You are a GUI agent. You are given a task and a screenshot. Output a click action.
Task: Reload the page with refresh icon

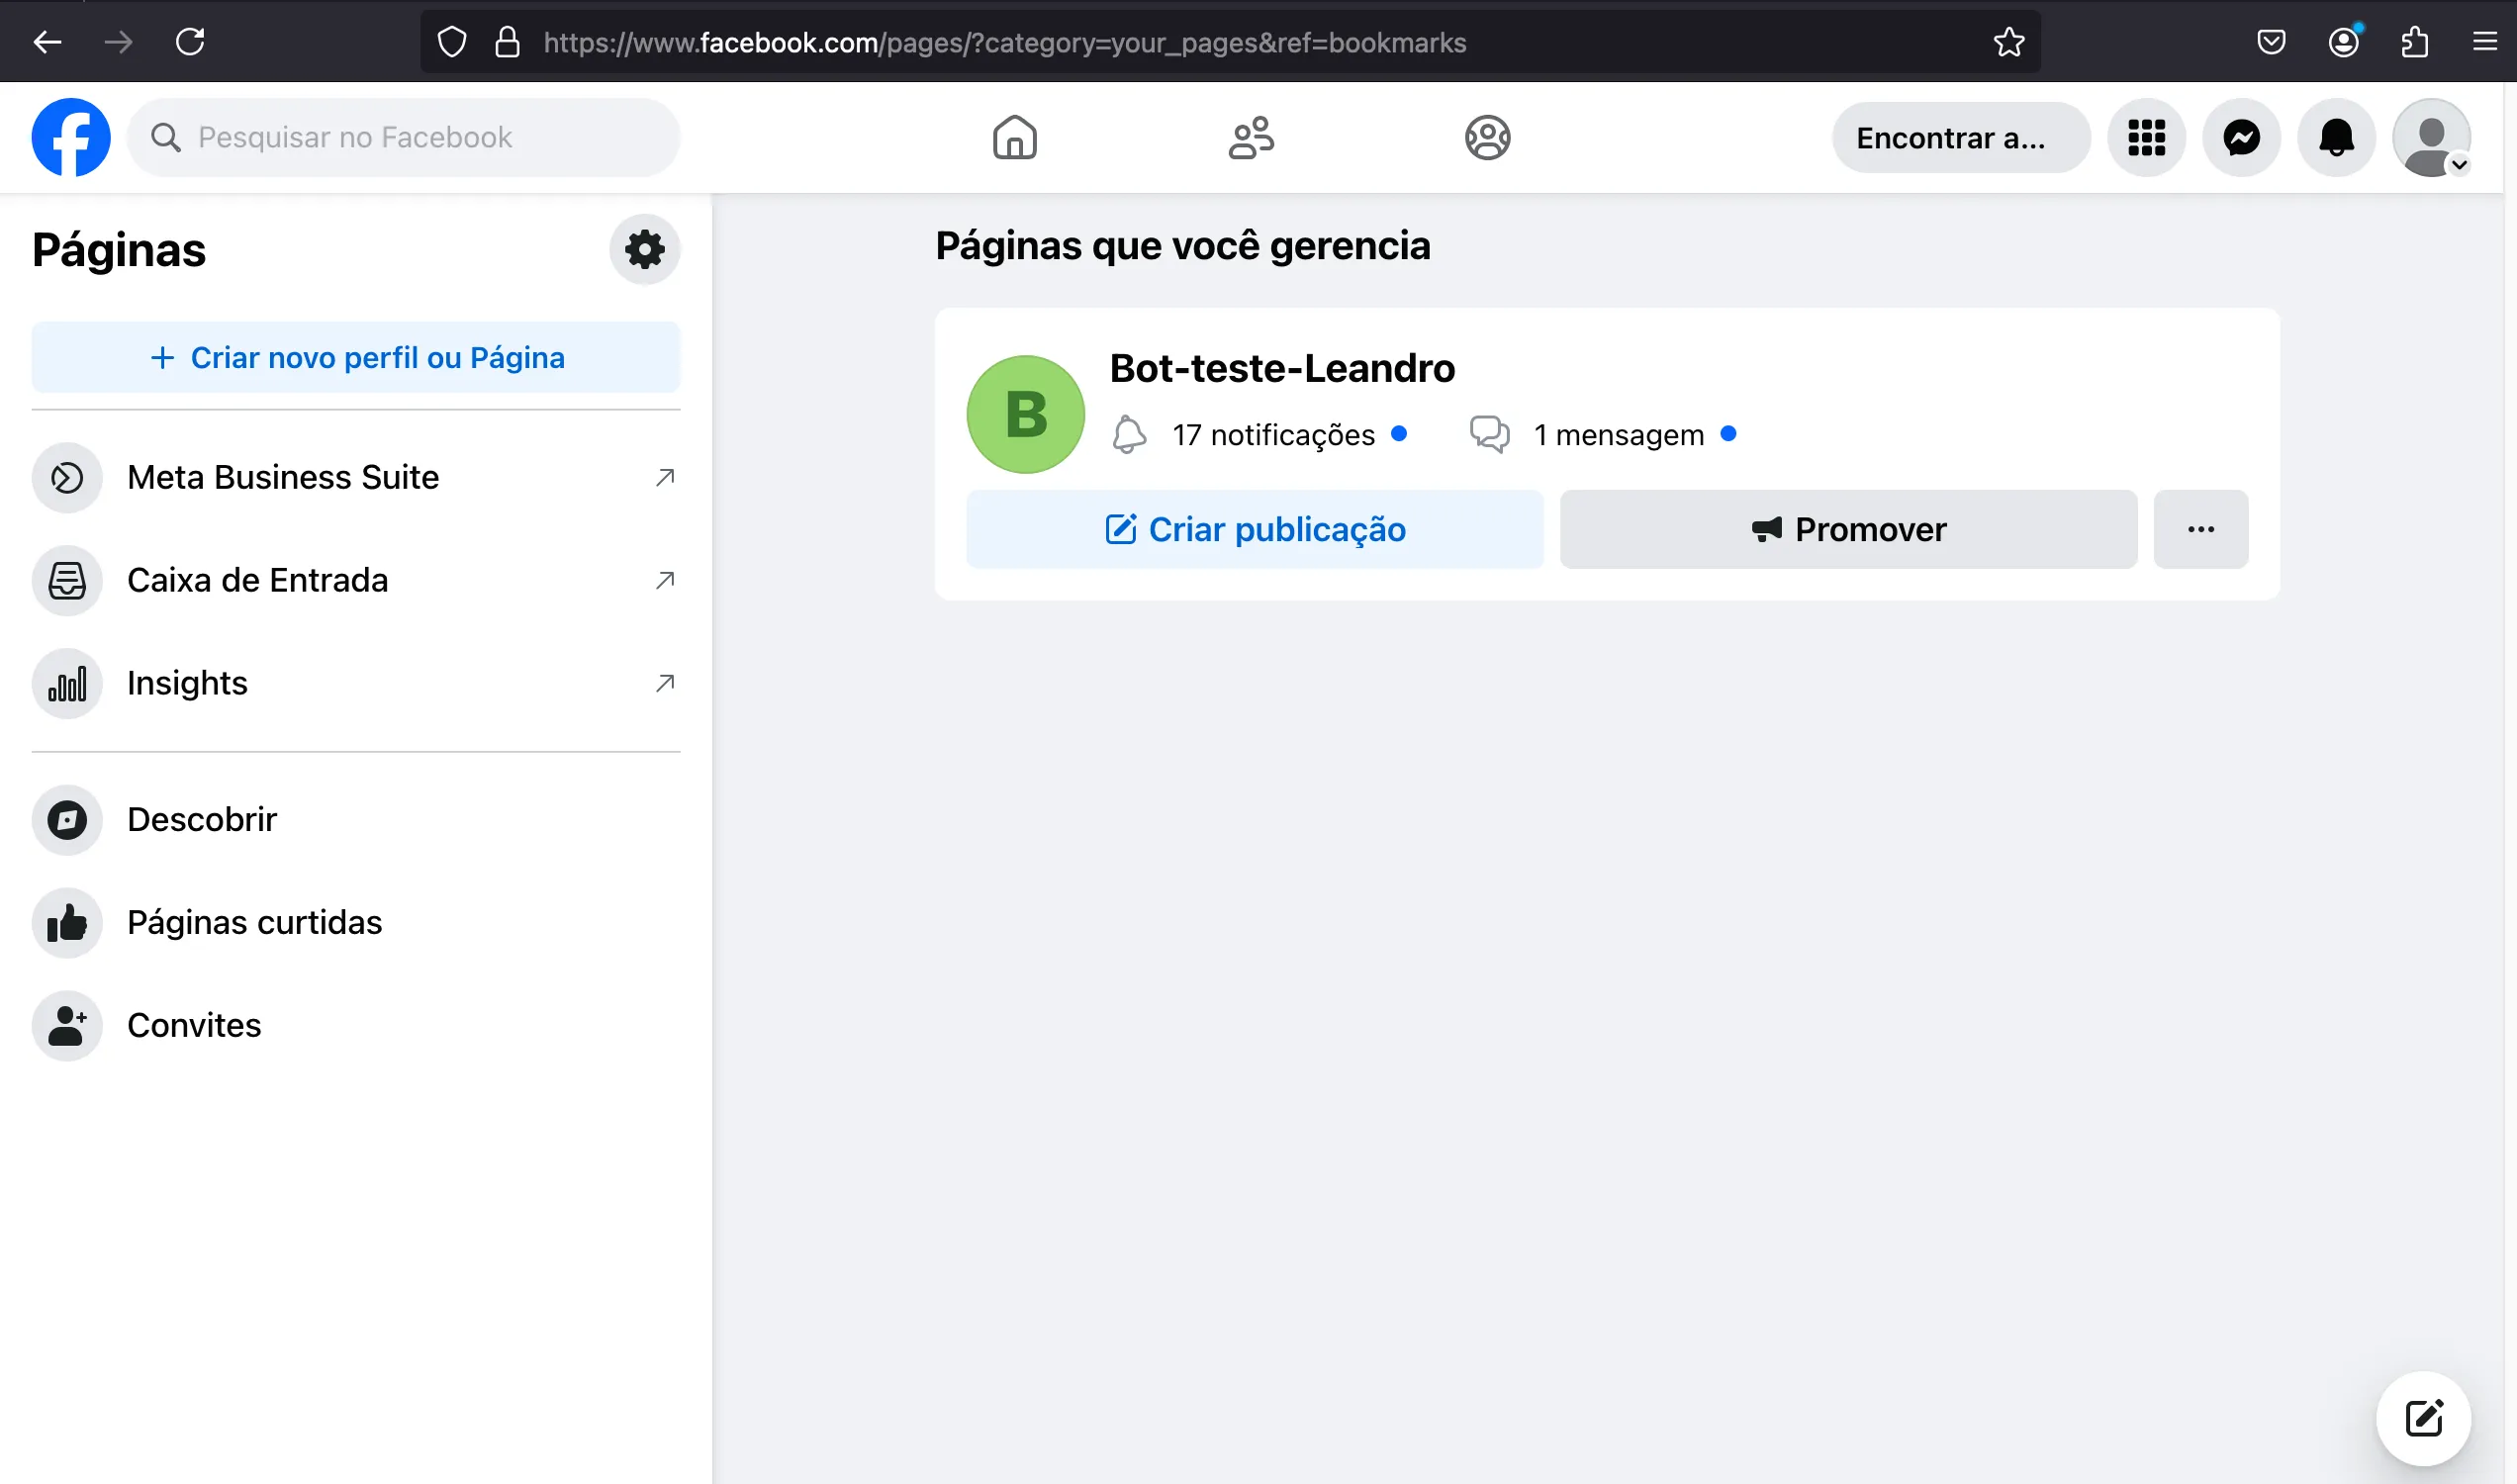(x=190, y=42)
